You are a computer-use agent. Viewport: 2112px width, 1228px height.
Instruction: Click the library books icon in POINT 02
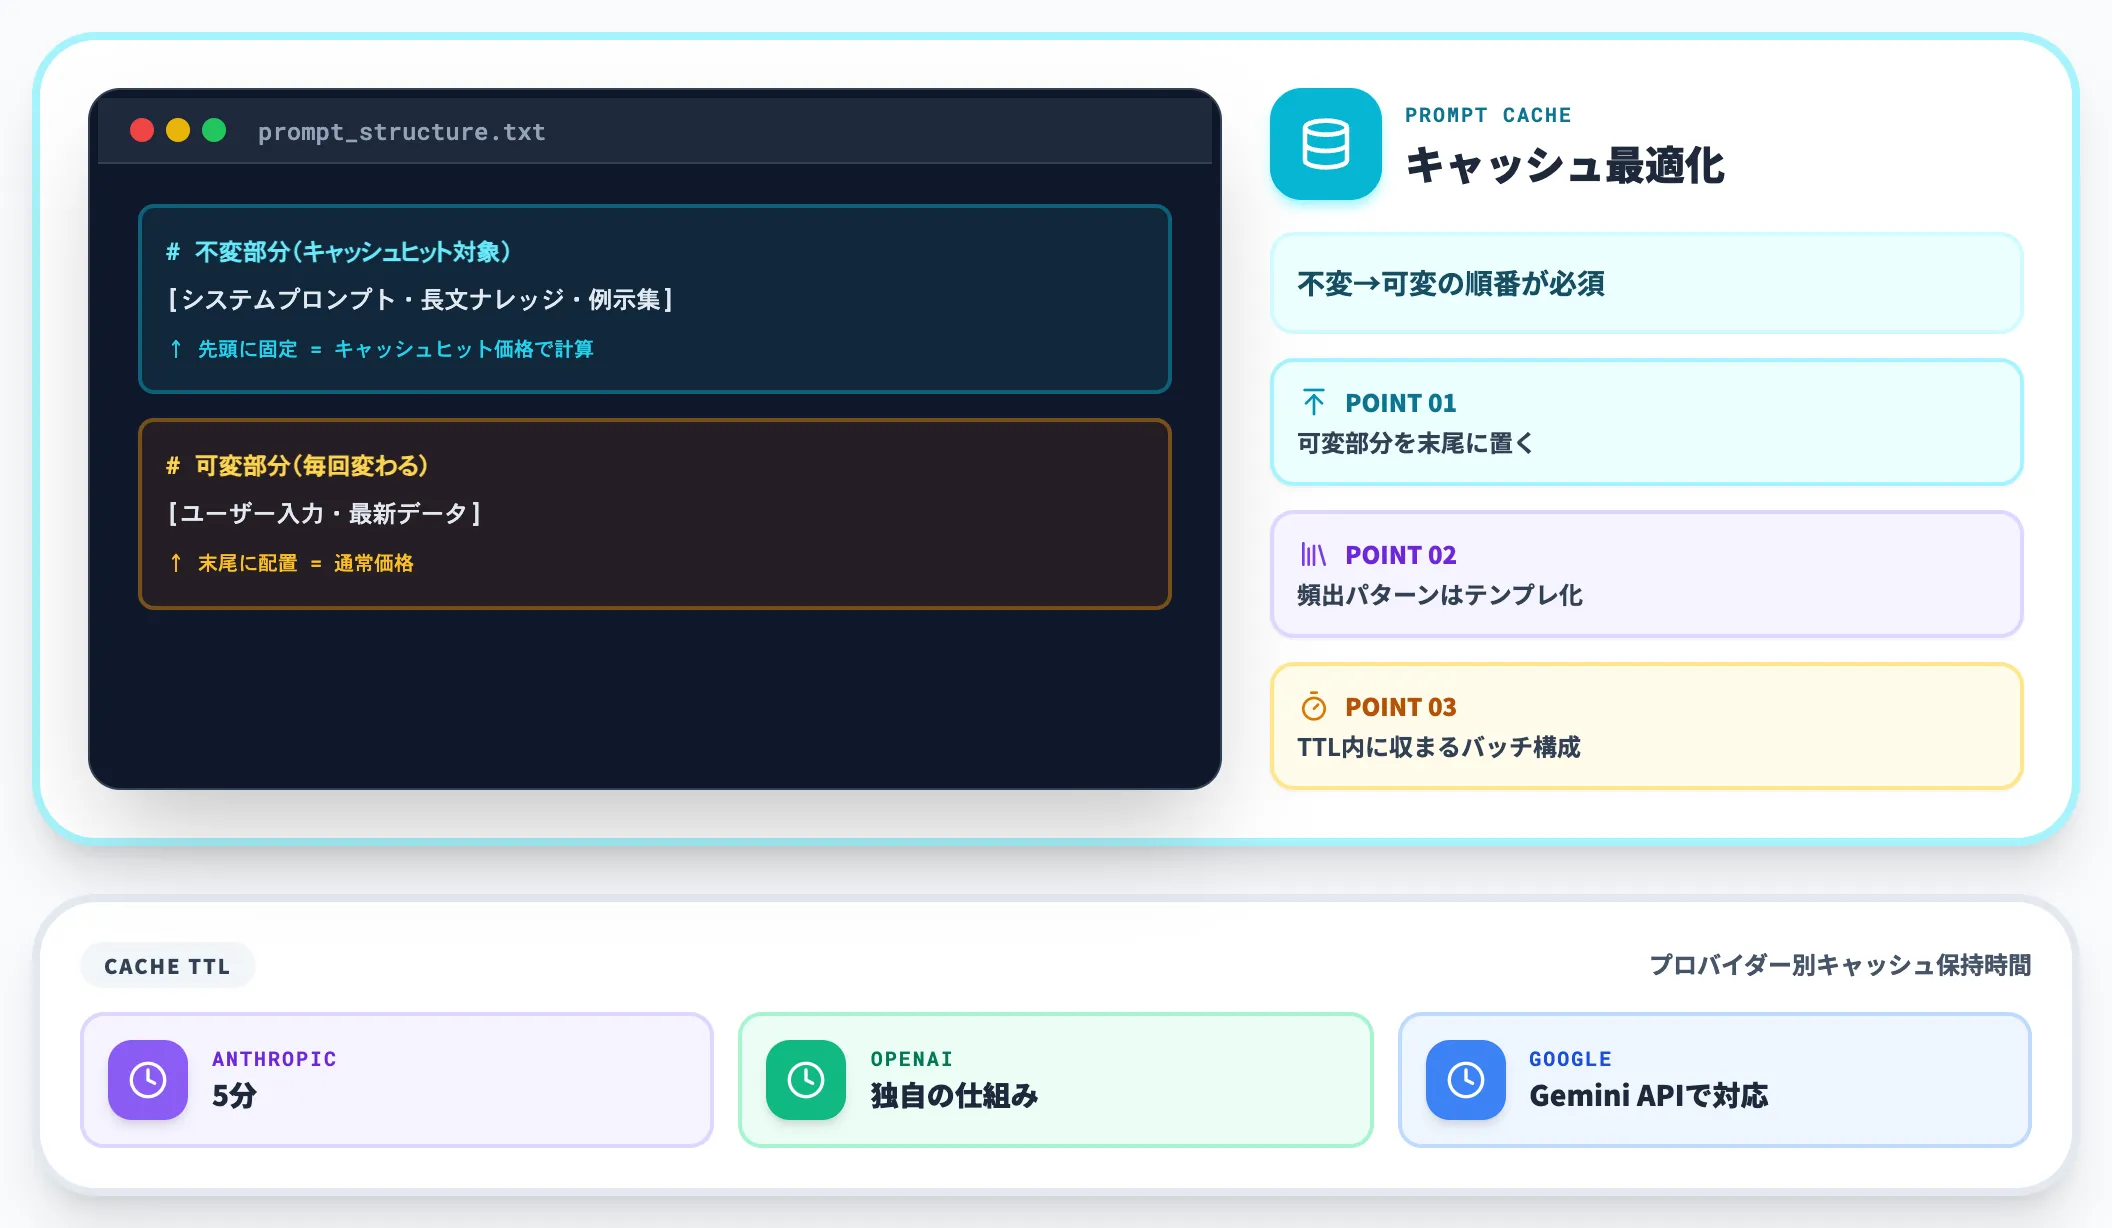coord(1313,554)
